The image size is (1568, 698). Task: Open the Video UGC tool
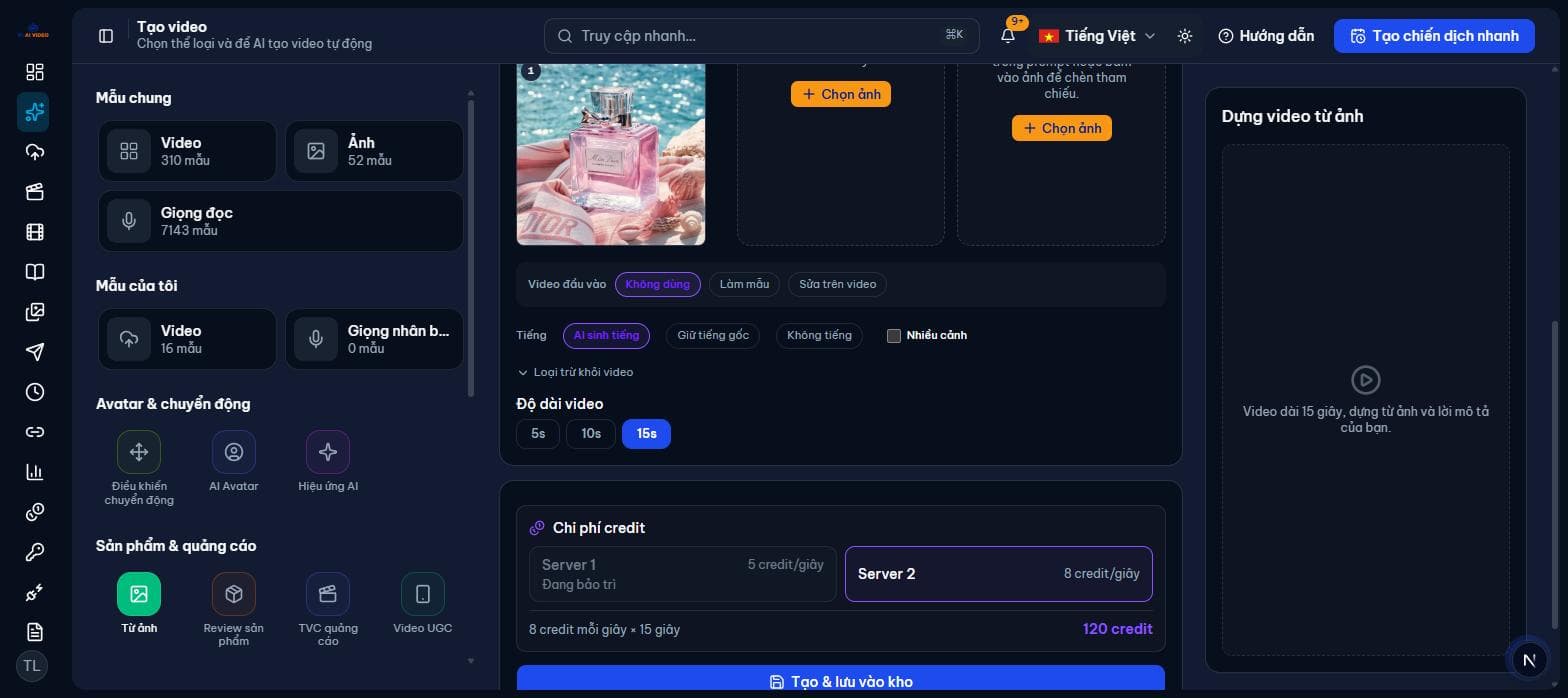(x=423, y=604)
